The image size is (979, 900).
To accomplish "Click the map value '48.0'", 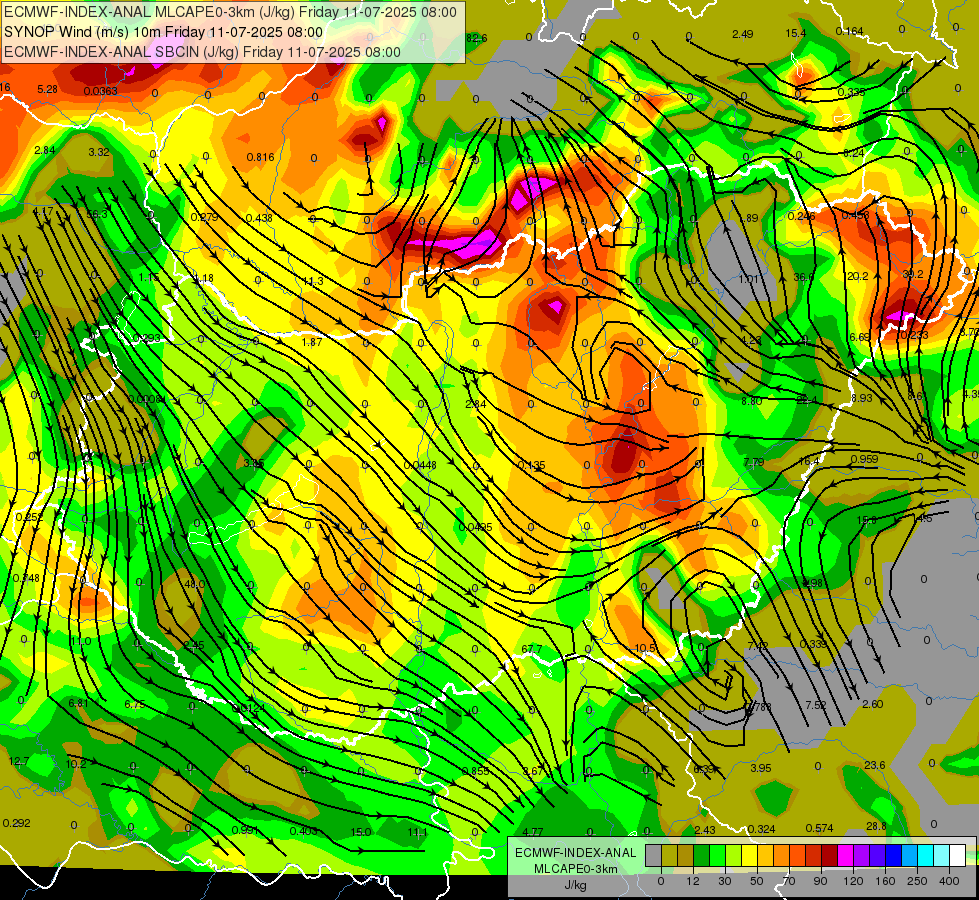I will click(x=195, y=584).
